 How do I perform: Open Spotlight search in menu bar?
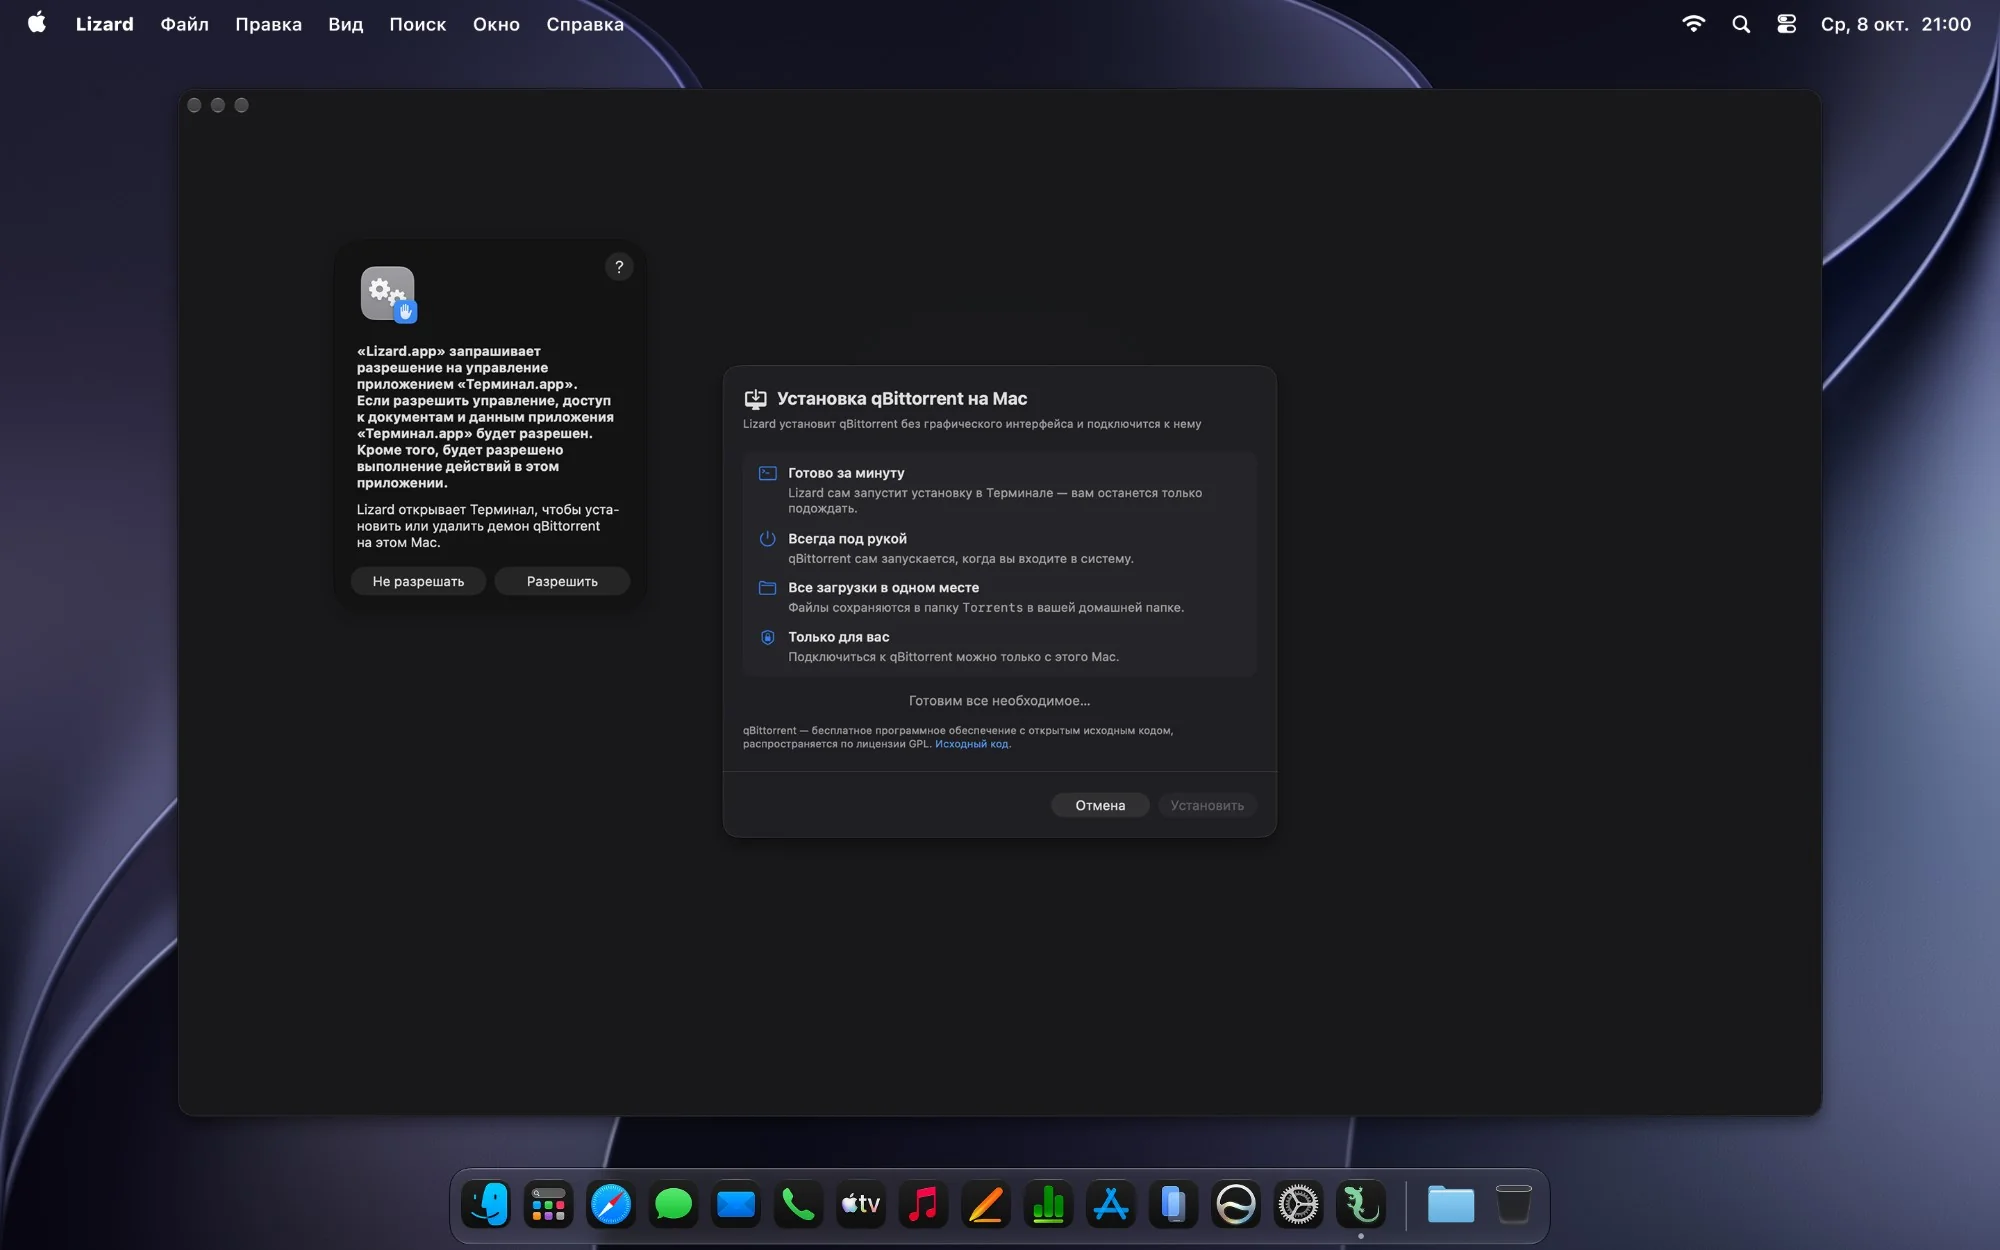(1741, 24)
